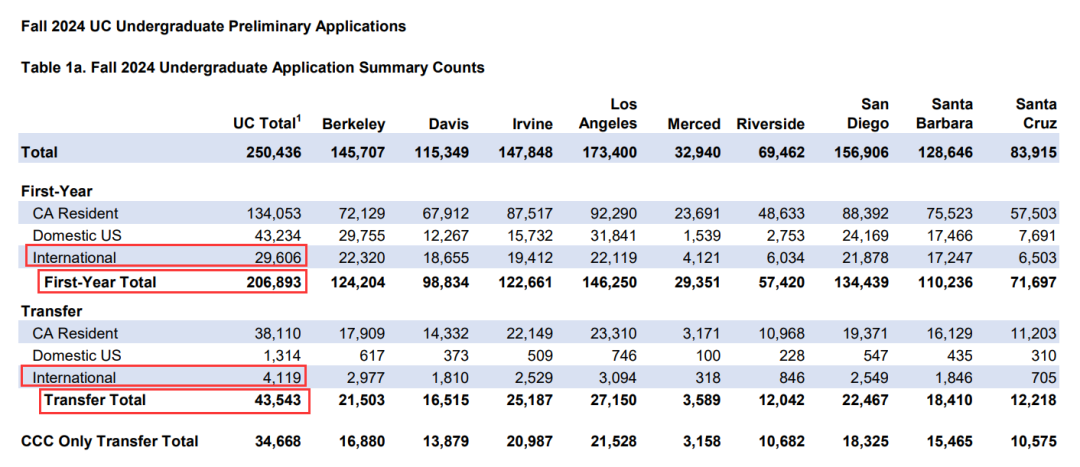Click the UC Total column header
This screenshot has height=467, width=1080.
(267, 123)
